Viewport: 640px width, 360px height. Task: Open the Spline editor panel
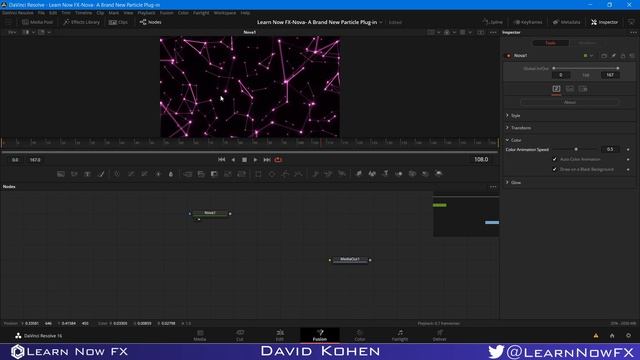pos(493,22)
